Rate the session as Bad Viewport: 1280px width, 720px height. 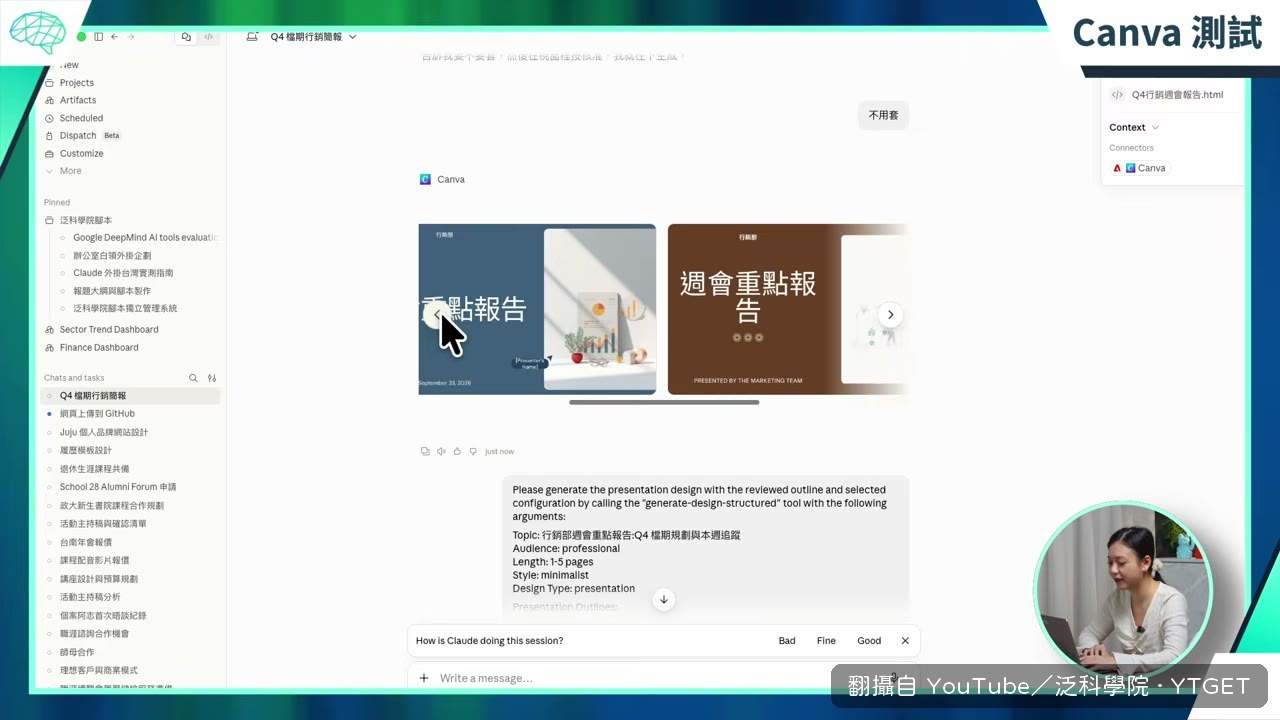[x=787, y=641]
